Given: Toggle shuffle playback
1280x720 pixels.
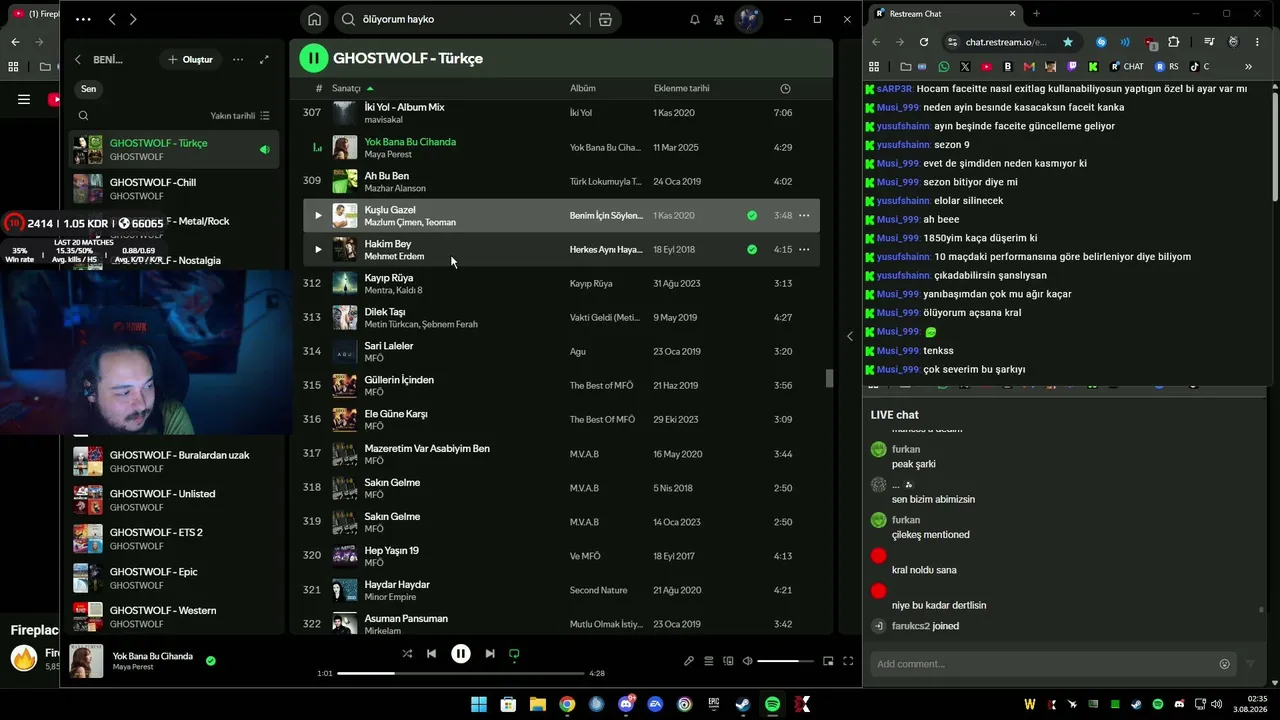Looking at the screenshot, I should point(407,654).
